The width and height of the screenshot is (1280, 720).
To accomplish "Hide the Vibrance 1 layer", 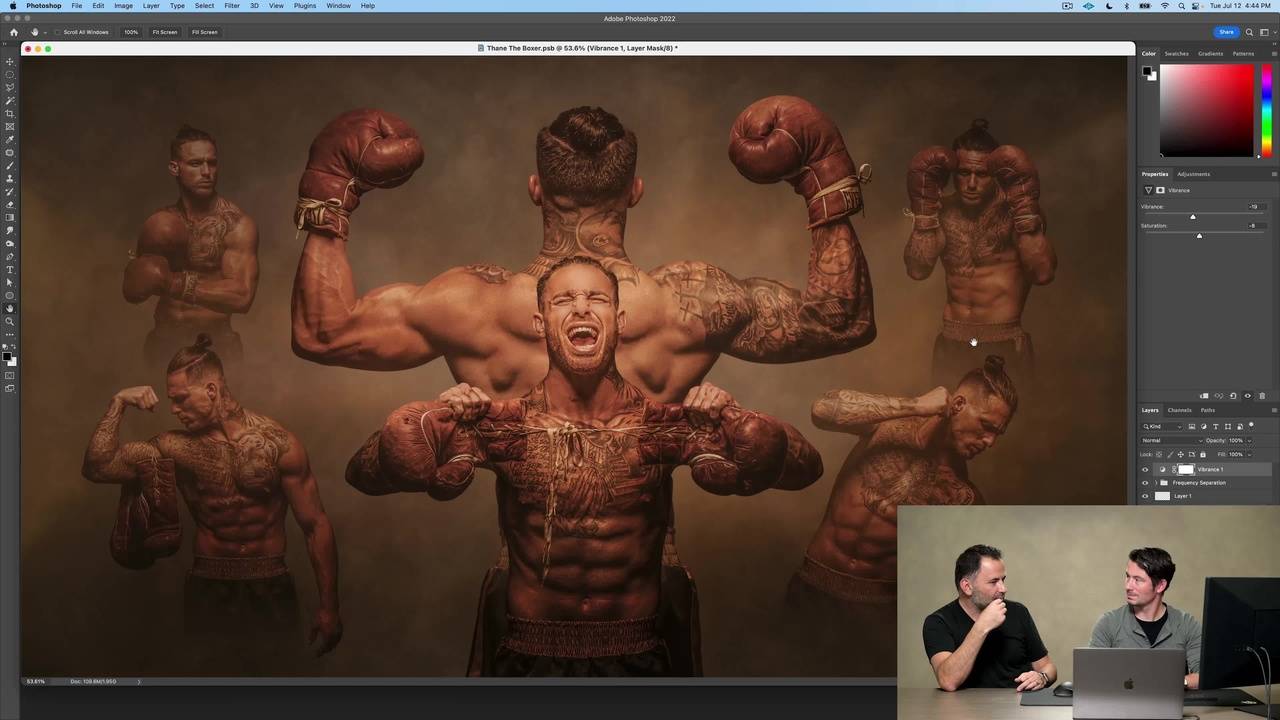I will coord(1145,469).
